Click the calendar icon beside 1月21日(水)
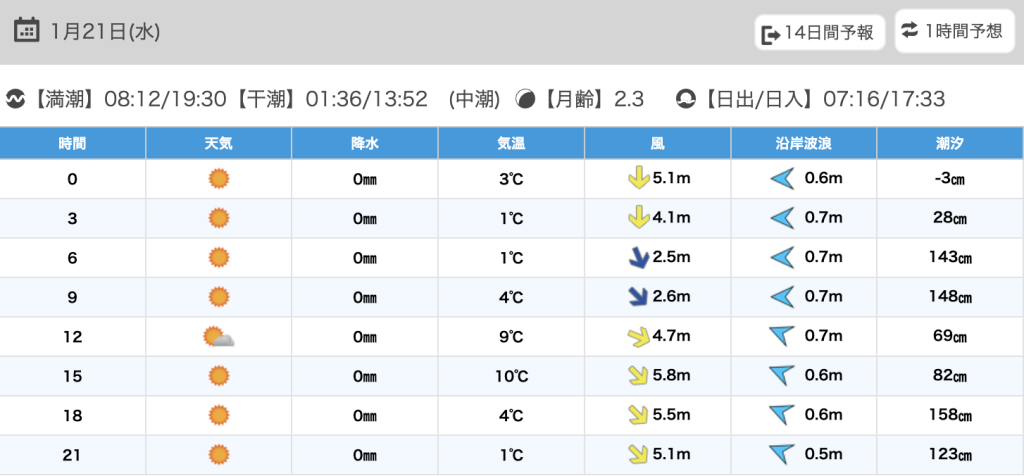 point(28,30)
